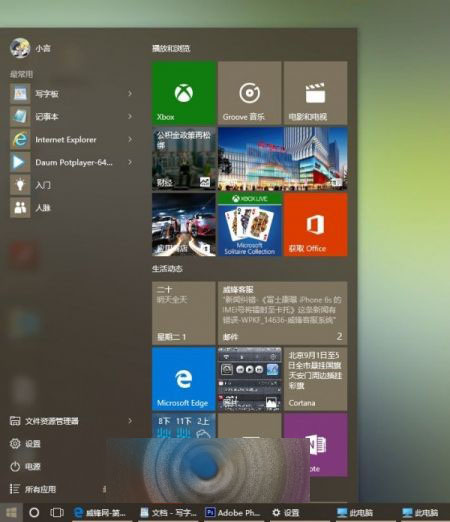Launch Microsoft Solitaire Collection tile

250,225
